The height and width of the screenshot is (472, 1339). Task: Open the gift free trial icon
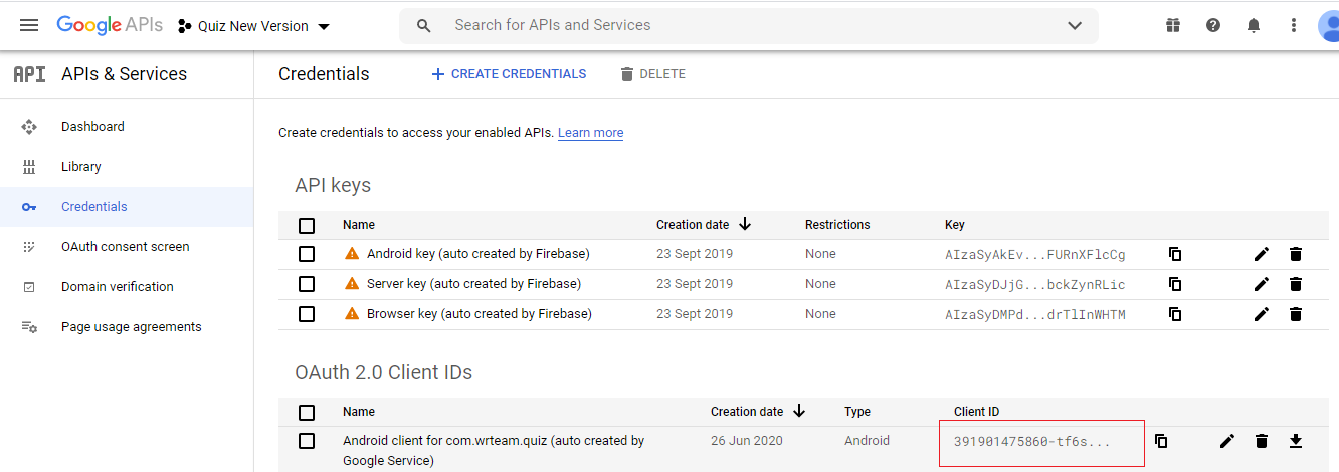pos(1173,25)
